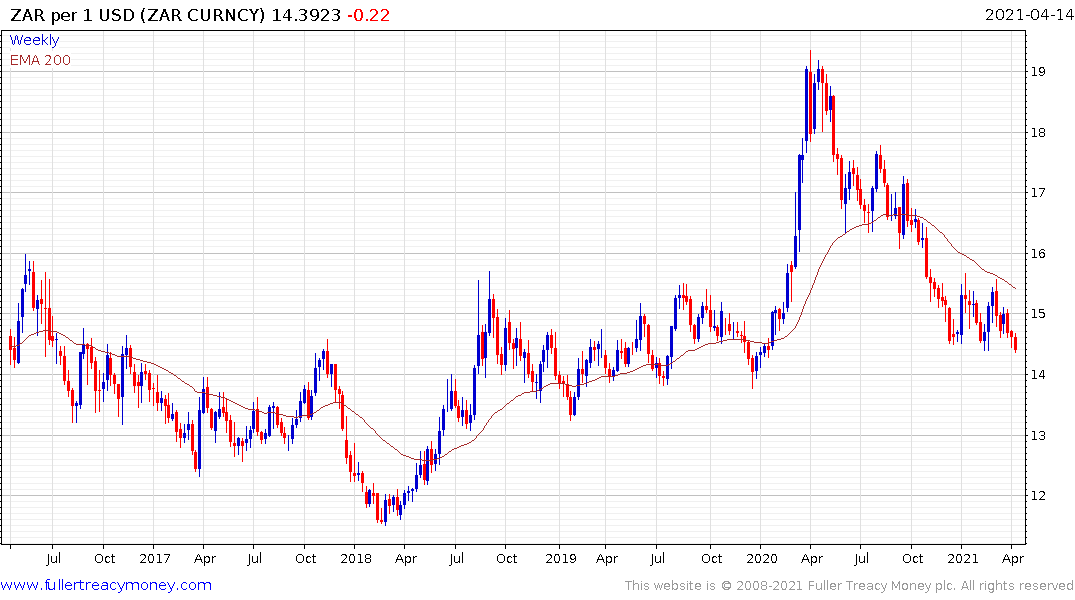Click the y-axis label 14
The width and height of the screenshot is (1075, 600).
click(1037, 374)
